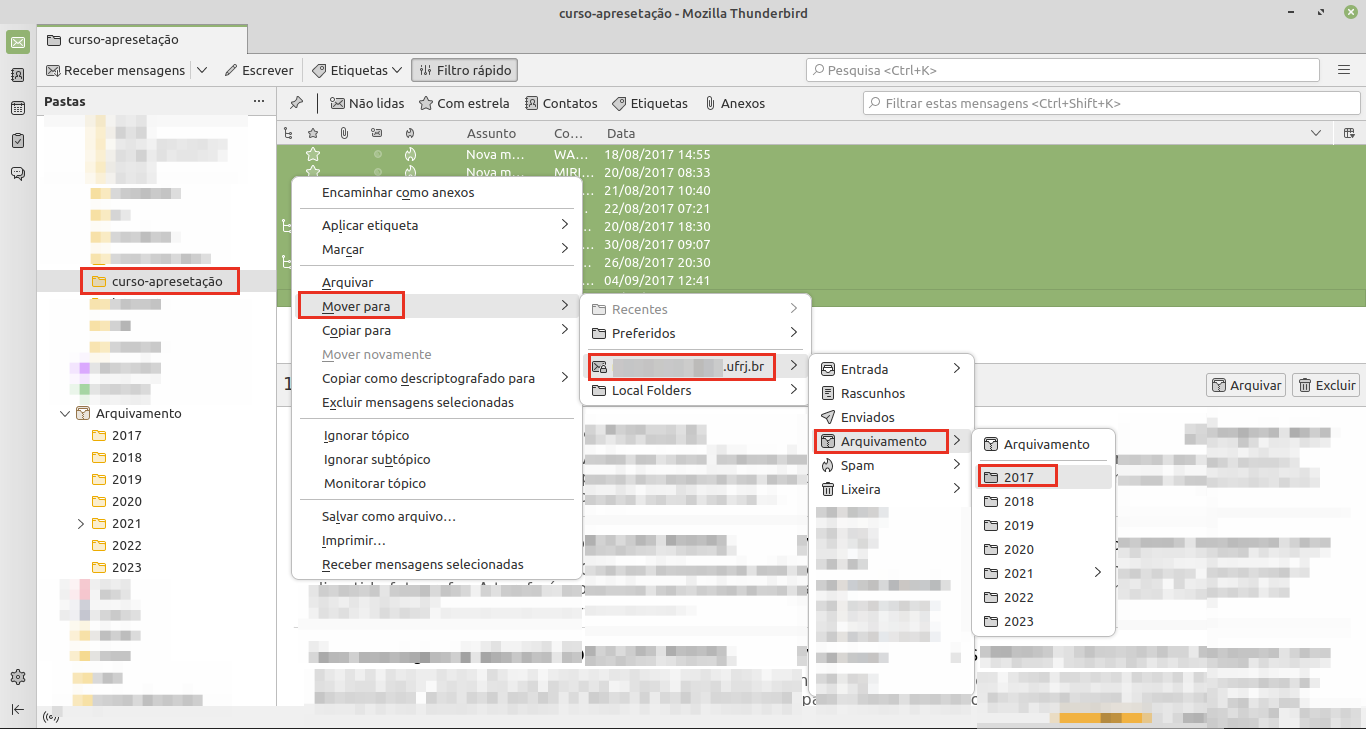Open the 2019 folder in folder pane
Screen dimensions: 1366x729
(127, 479)
